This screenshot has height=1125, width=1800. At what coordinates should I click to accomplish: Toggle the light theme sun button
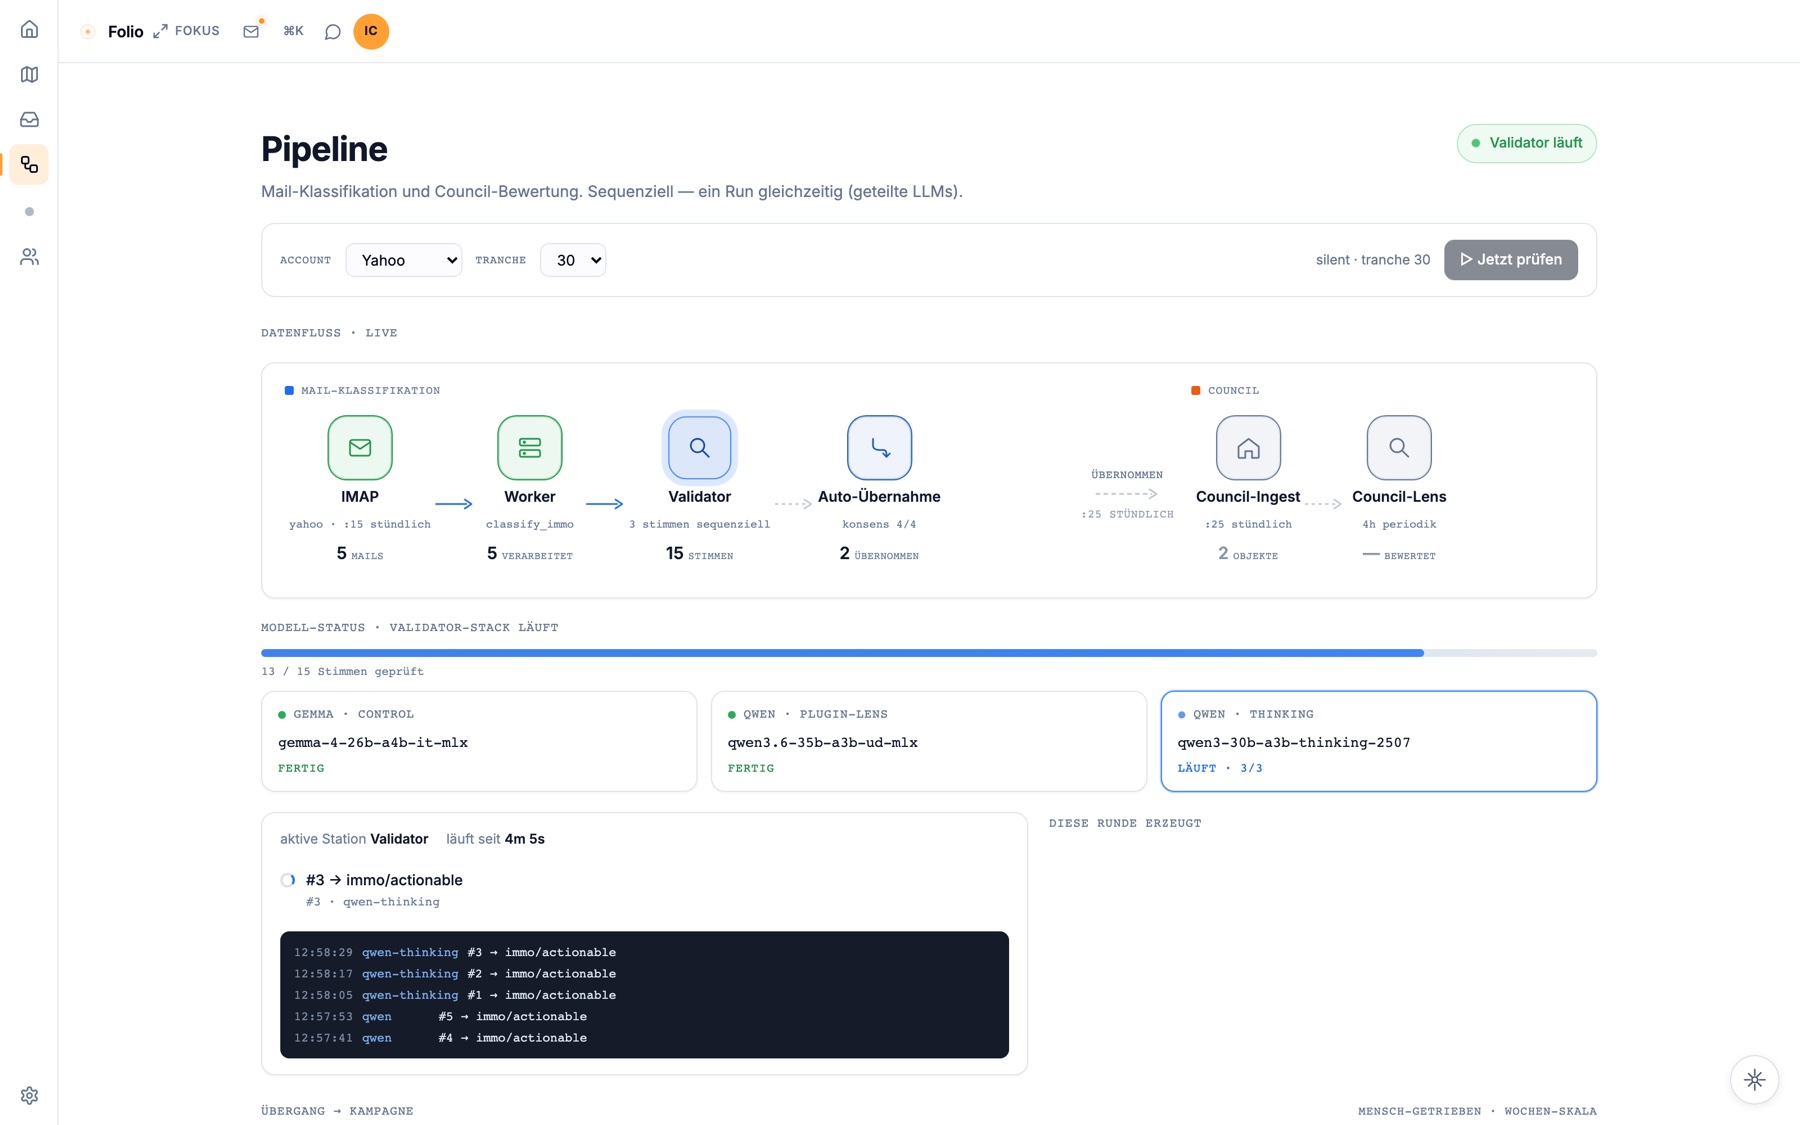(x=1755, y=1079)
